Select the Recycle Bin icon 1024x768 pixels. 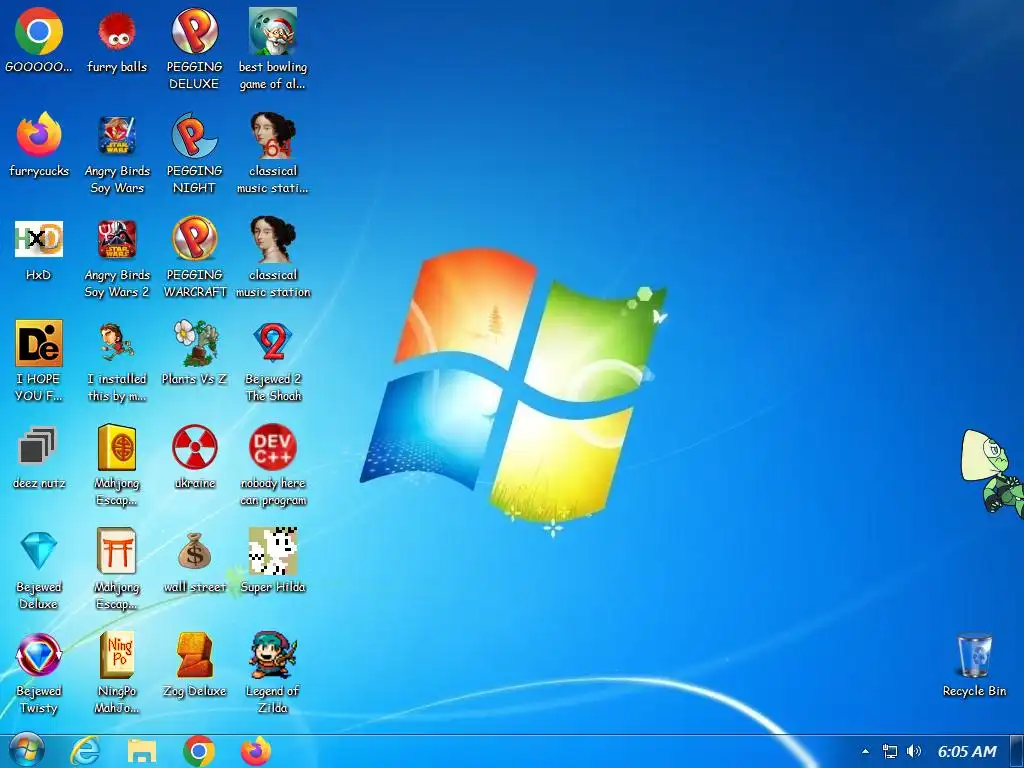(x=974, y=655)
